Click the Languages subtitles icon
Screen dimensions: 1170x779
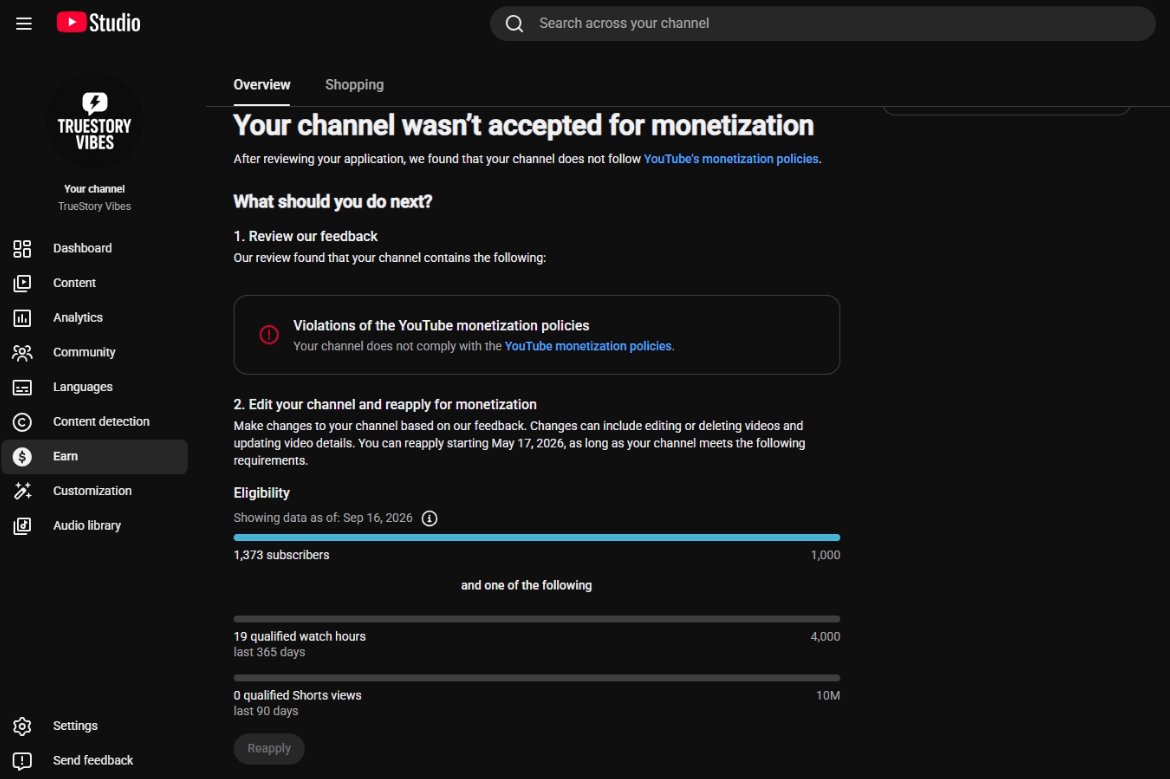[22, 387]
